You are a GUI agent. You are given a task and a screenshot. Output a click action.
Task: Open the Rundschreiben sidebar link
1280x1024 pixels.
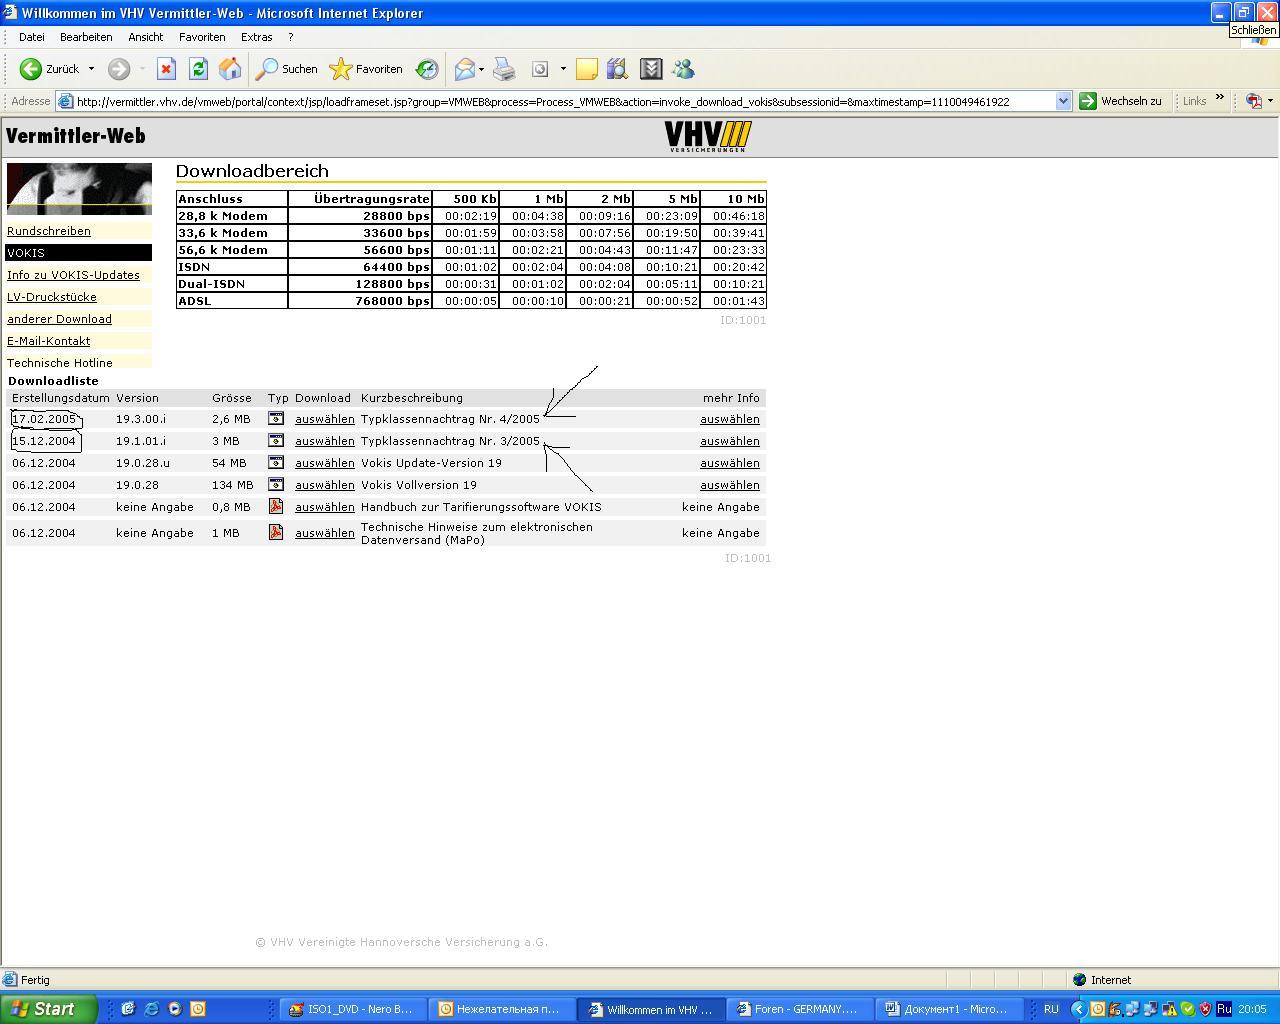pos(49,231)
